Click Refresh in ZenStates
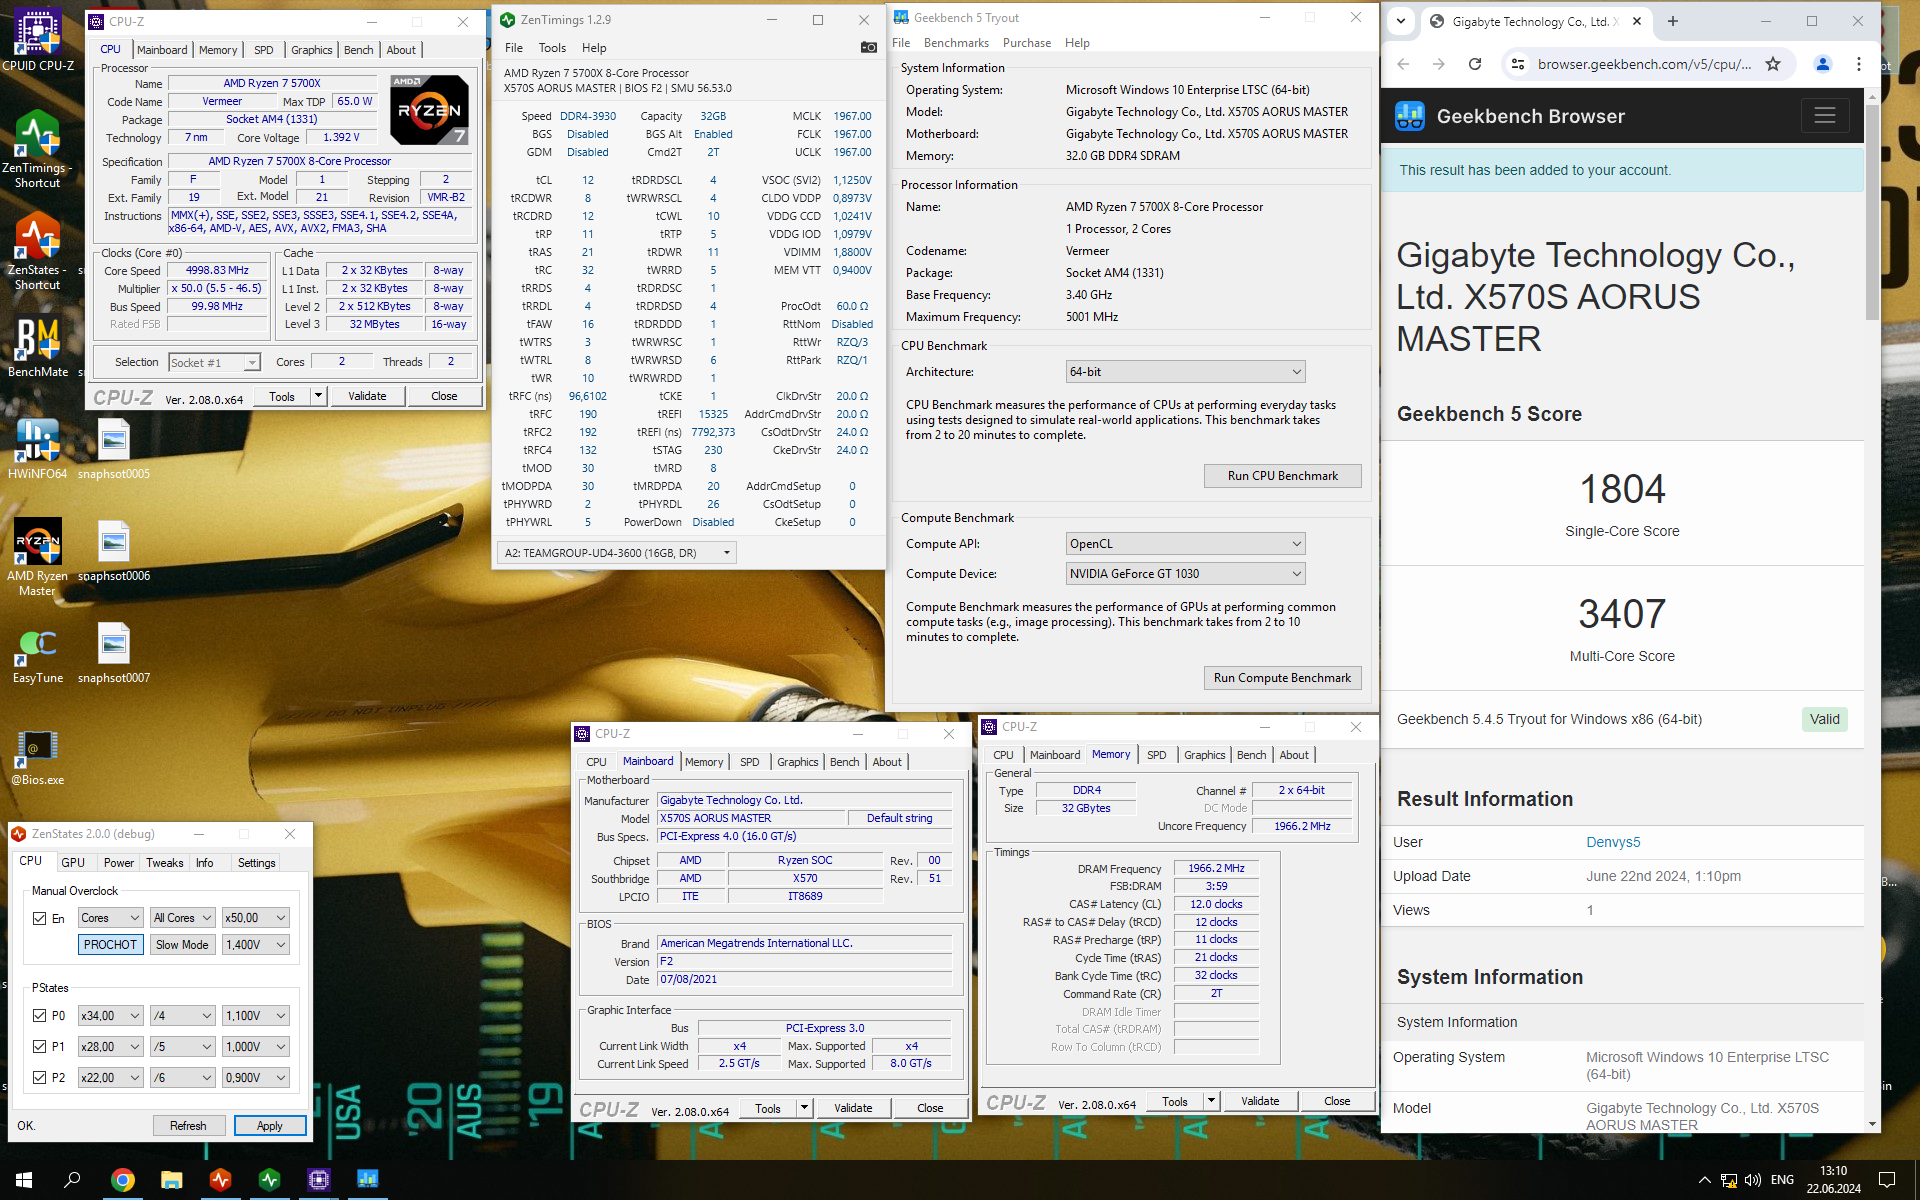Image resolution: width=1920 pixels, height=1200 pixels. pos(188,1126)
